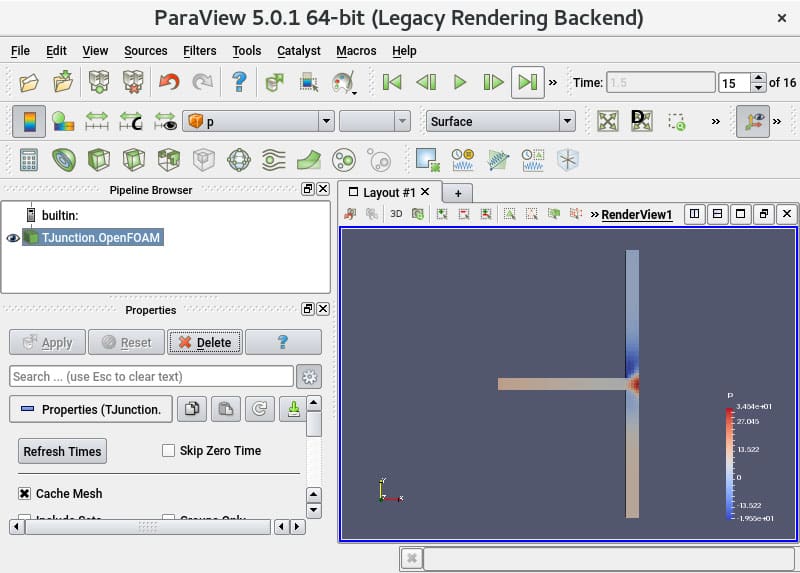Open the Catalyst menu

tap(298, 51)
